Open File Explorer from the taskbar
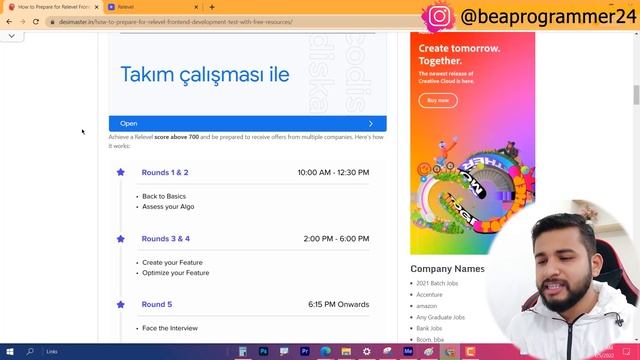This screenshot has height=360, width=640. pyautogui.click(x=346, y=351)
